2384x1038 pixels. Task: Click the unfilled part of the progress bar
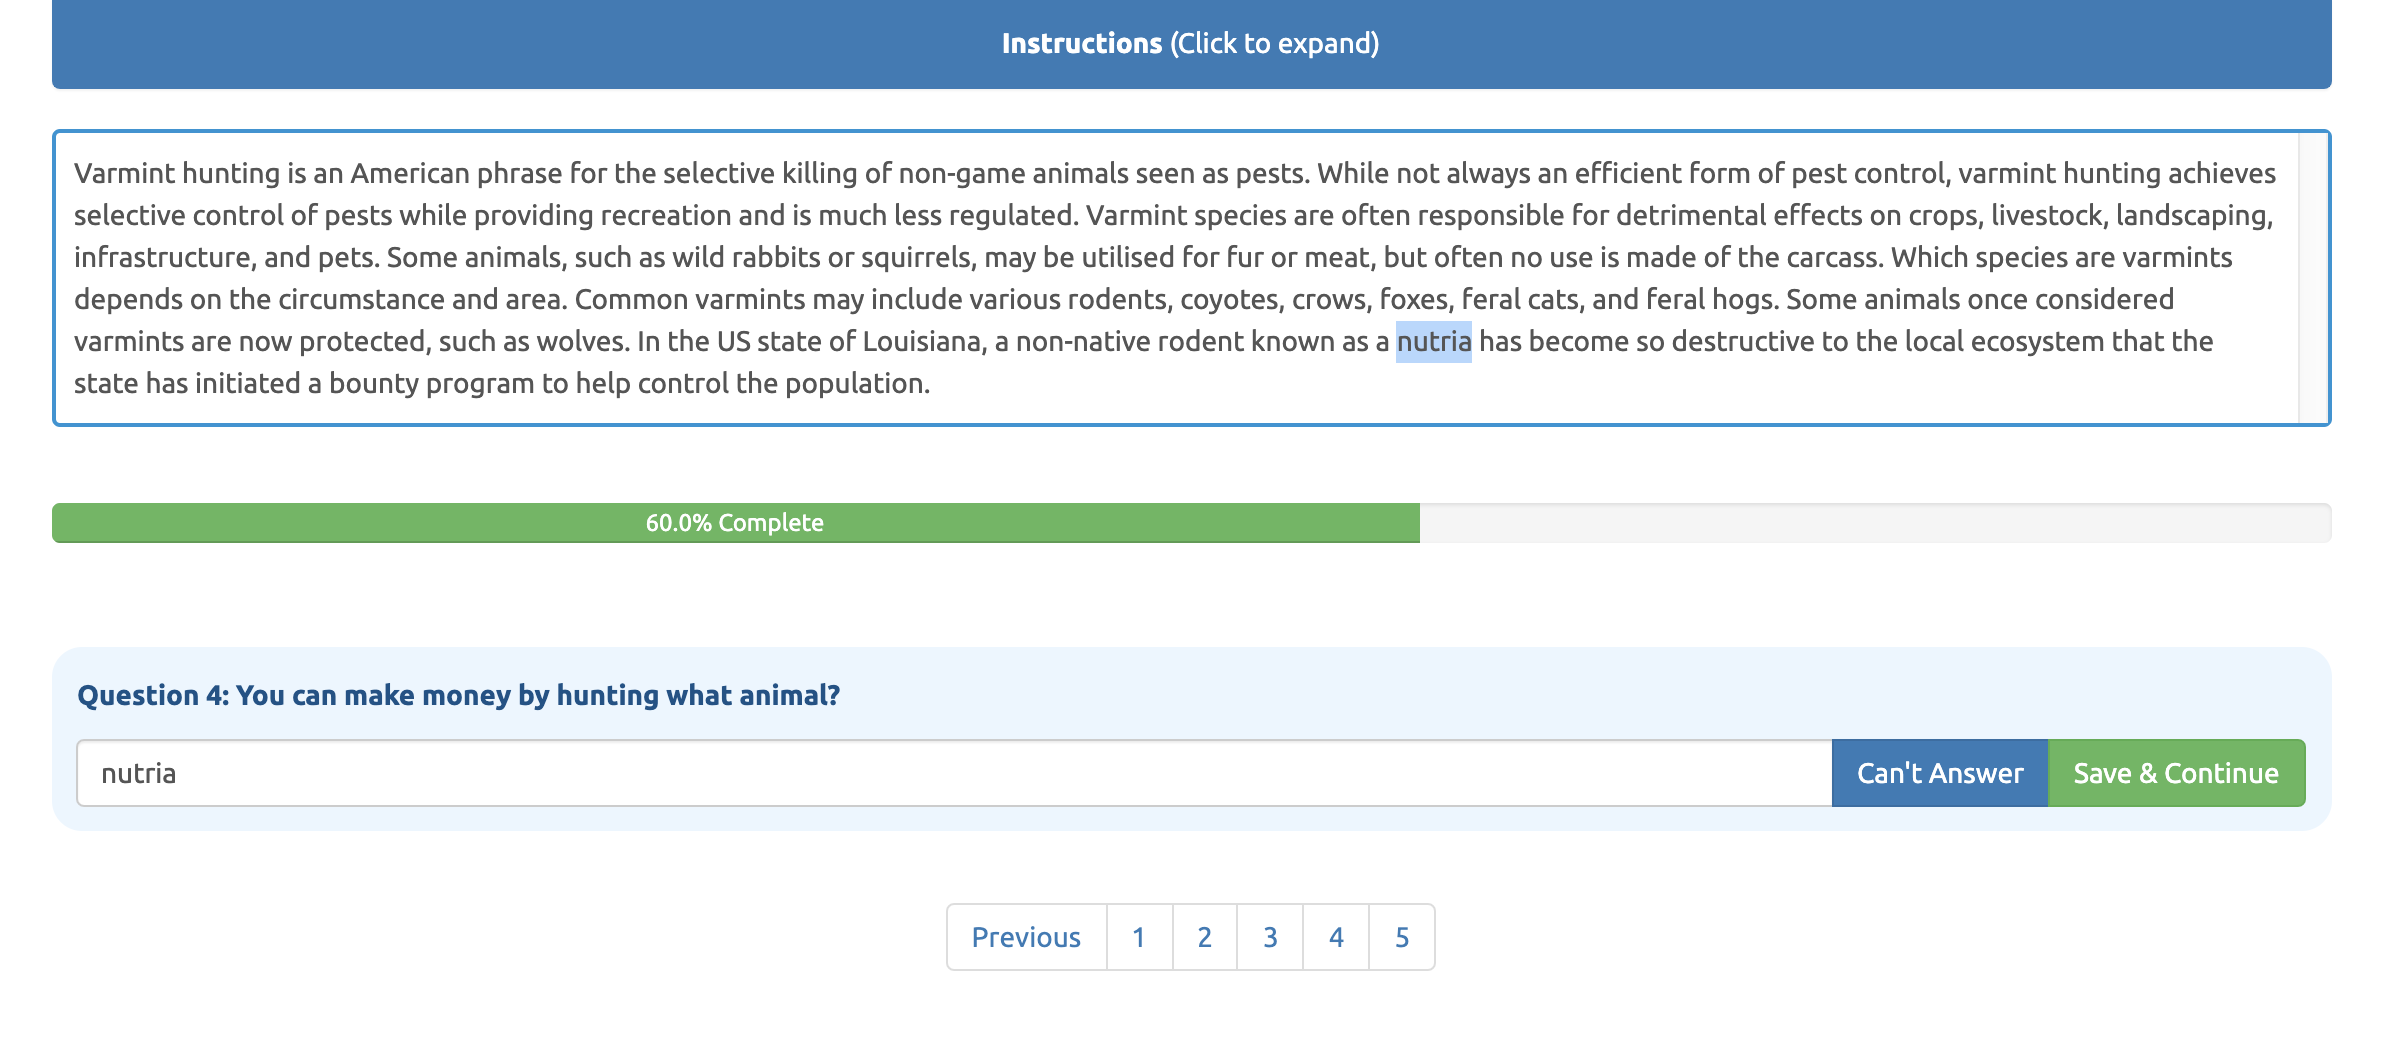1874,523
